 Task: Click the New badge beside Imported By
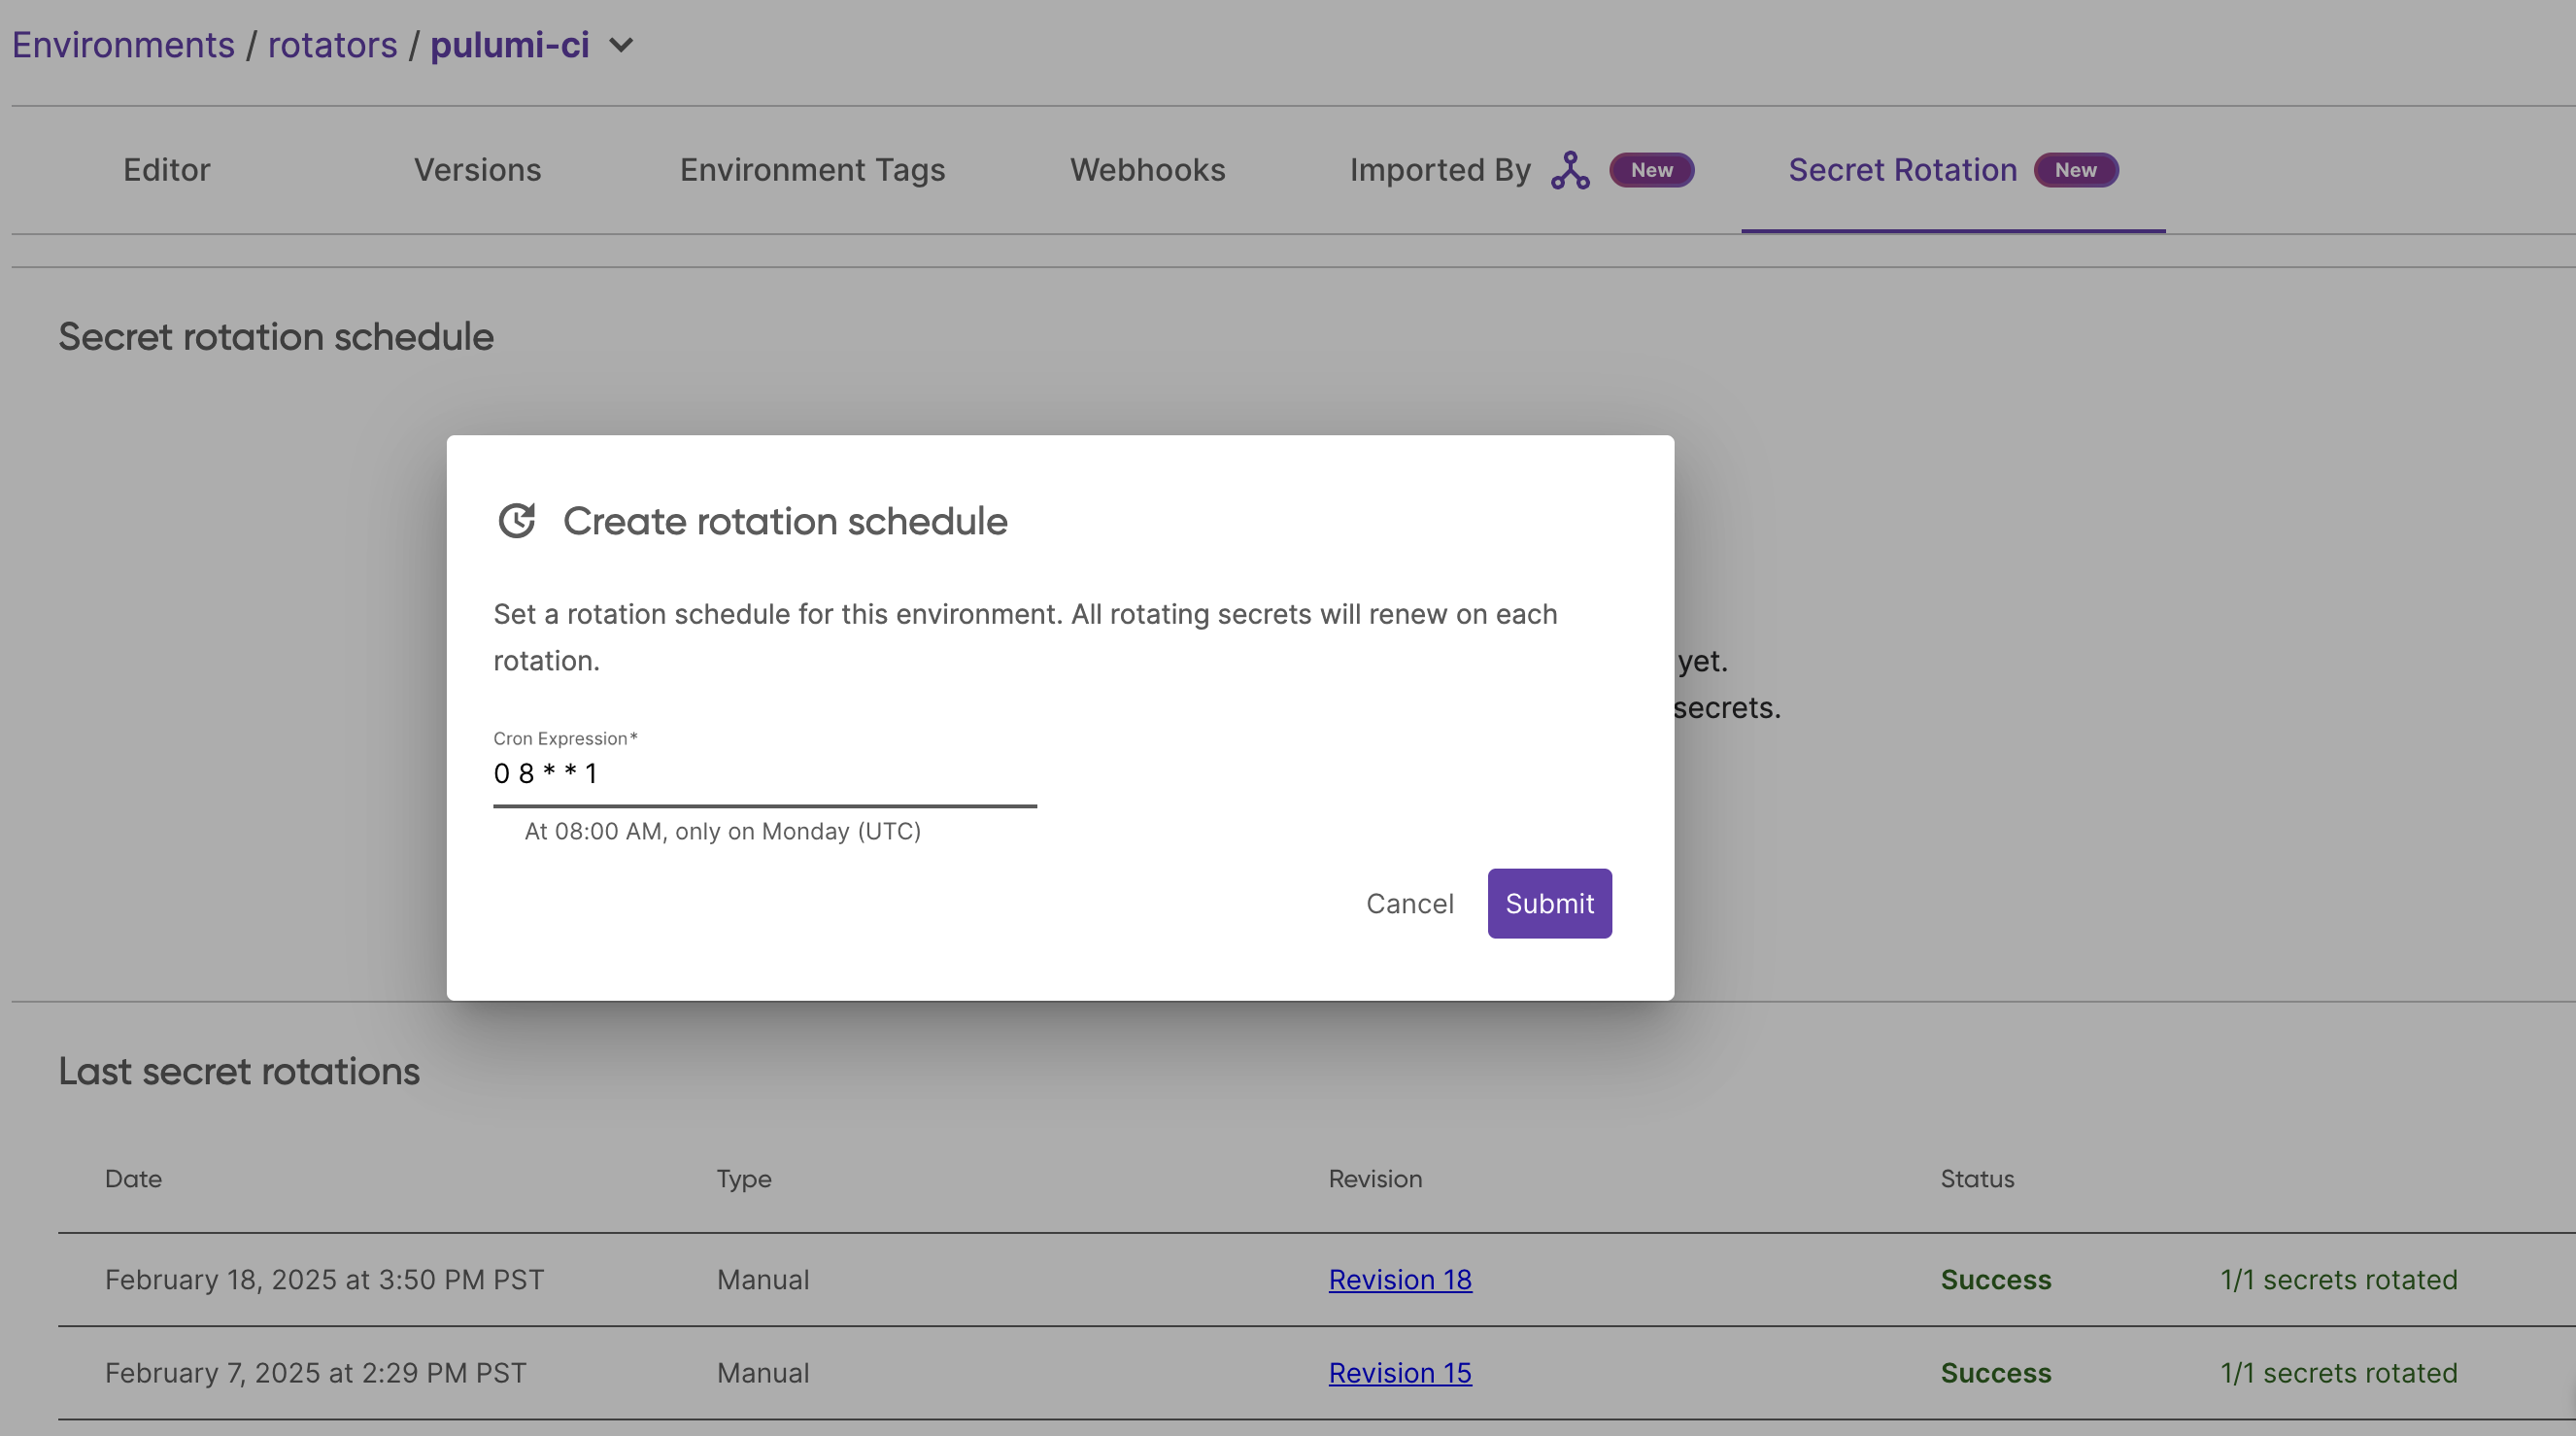[x=1652, y=170]
